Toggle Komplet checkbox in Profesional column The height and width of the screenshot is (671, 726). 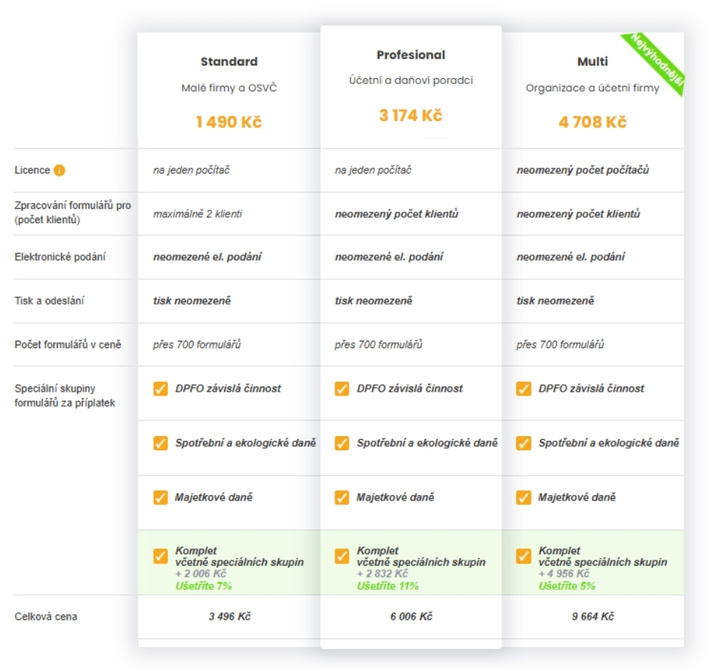pos(342,557)
